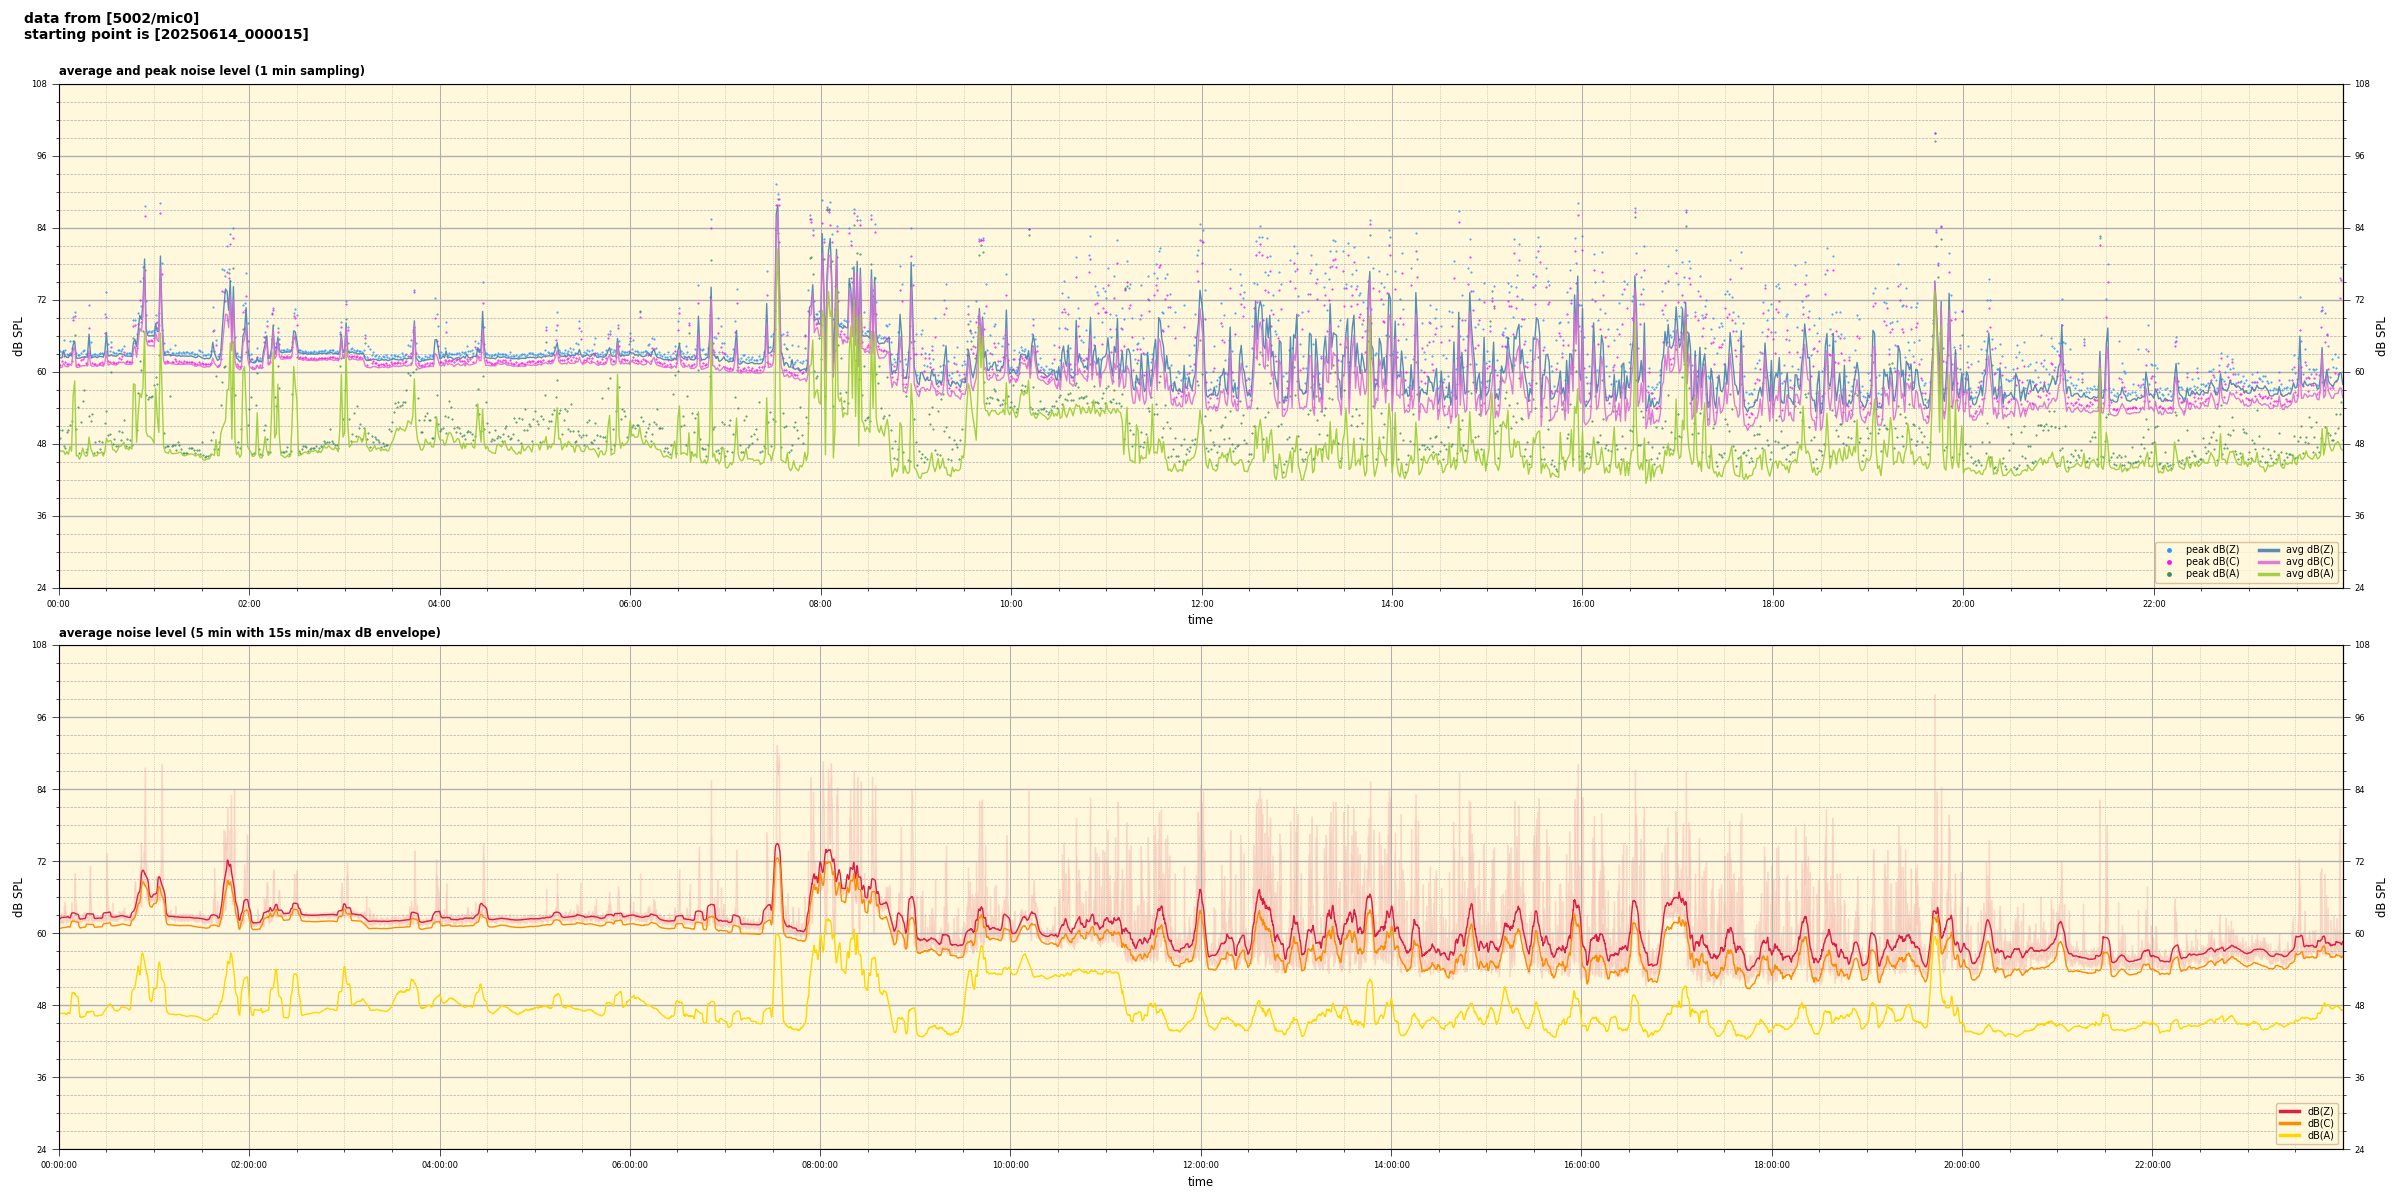
Task: Click the green peak dB(A) legend marker
Action: 2169,574
